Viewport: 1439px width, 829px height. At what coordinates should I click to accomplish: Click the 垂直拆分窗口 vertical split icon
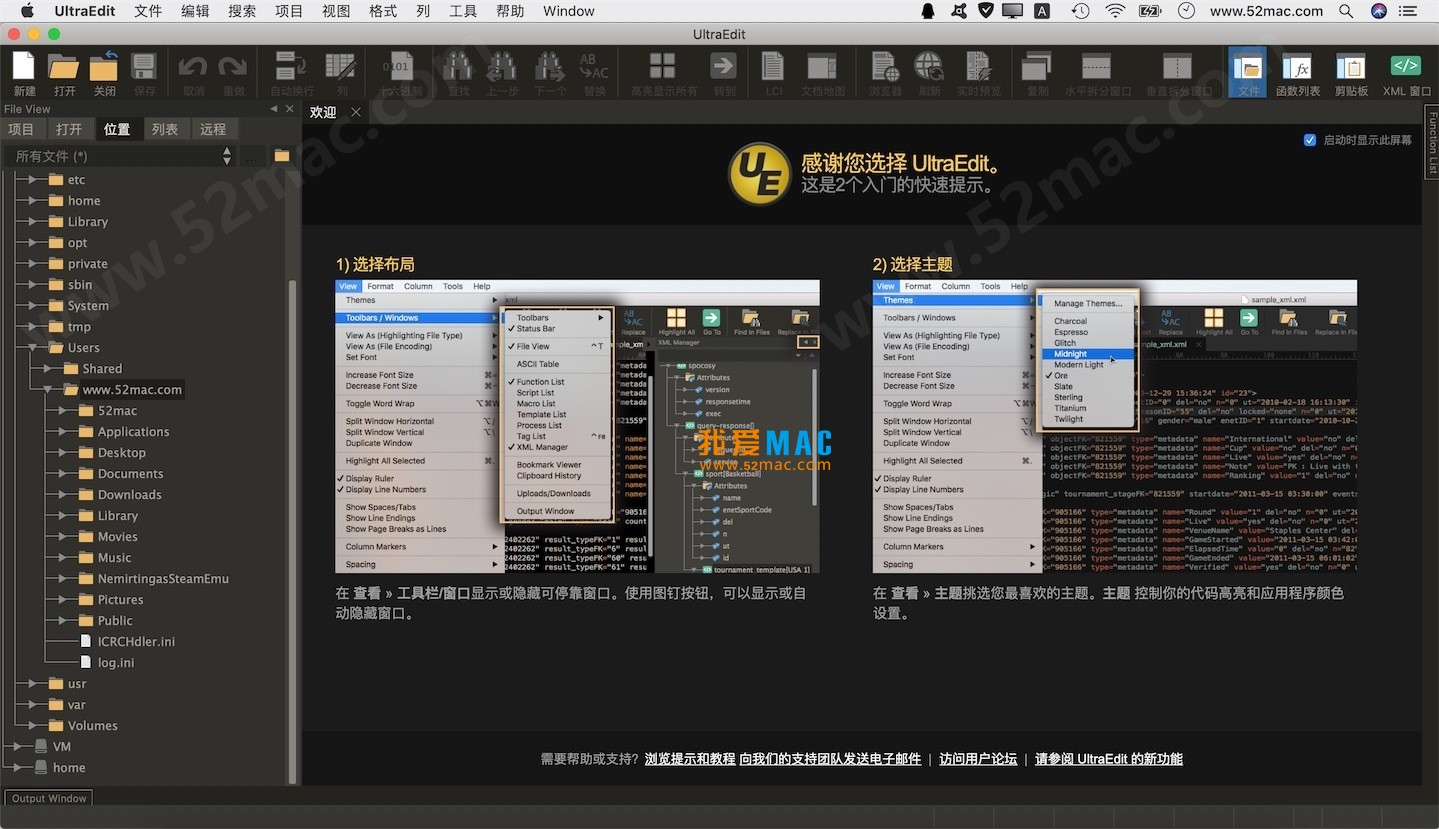point(1177,66)
